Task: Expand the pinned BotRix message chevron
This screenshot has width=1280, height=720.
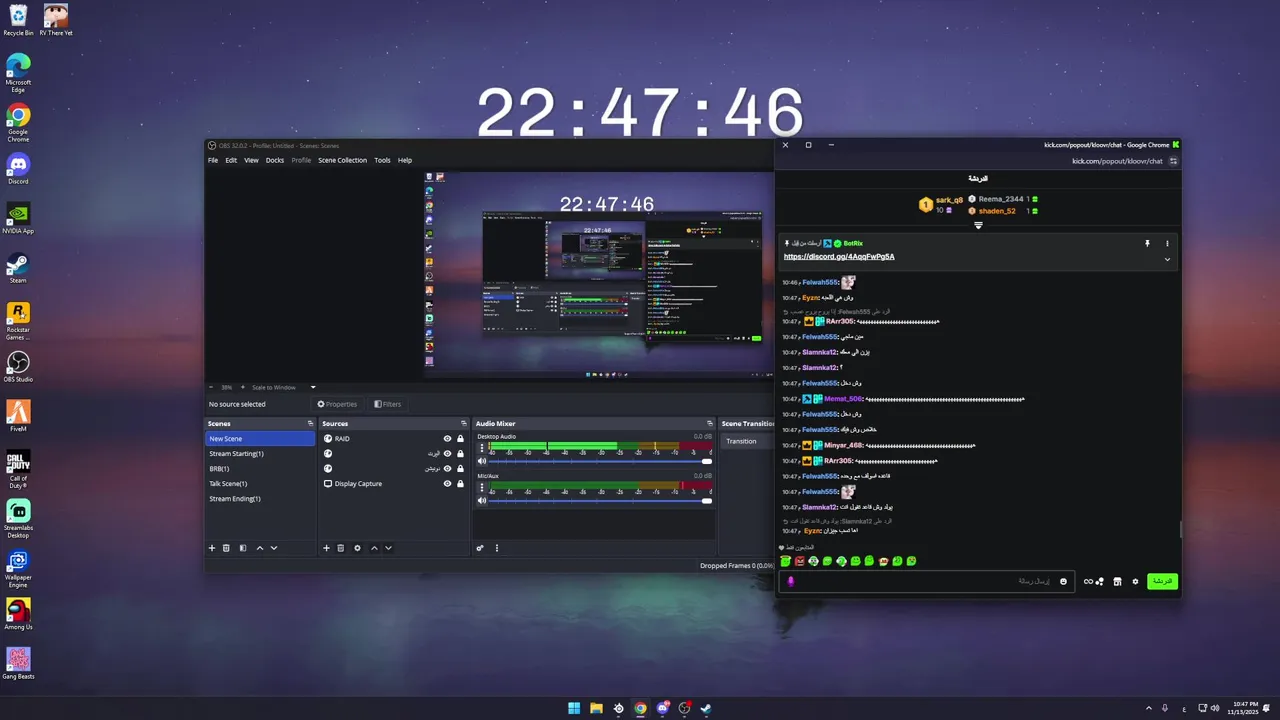Action: point(1167,259)
